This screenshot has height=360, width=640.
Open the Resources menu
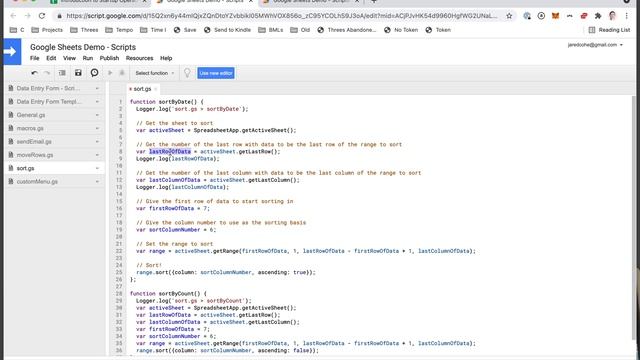[140, 58]
